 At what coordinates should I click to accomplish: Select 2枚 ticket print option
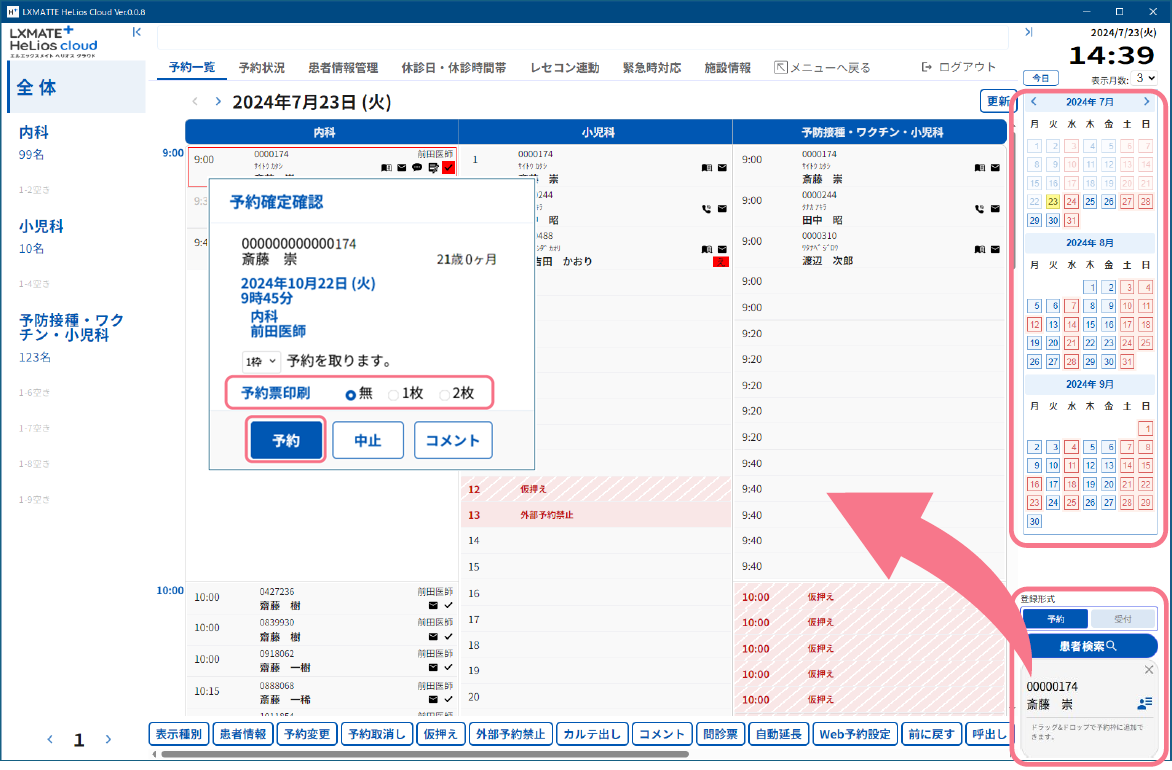pyautogui.click(x=445, y=394)
